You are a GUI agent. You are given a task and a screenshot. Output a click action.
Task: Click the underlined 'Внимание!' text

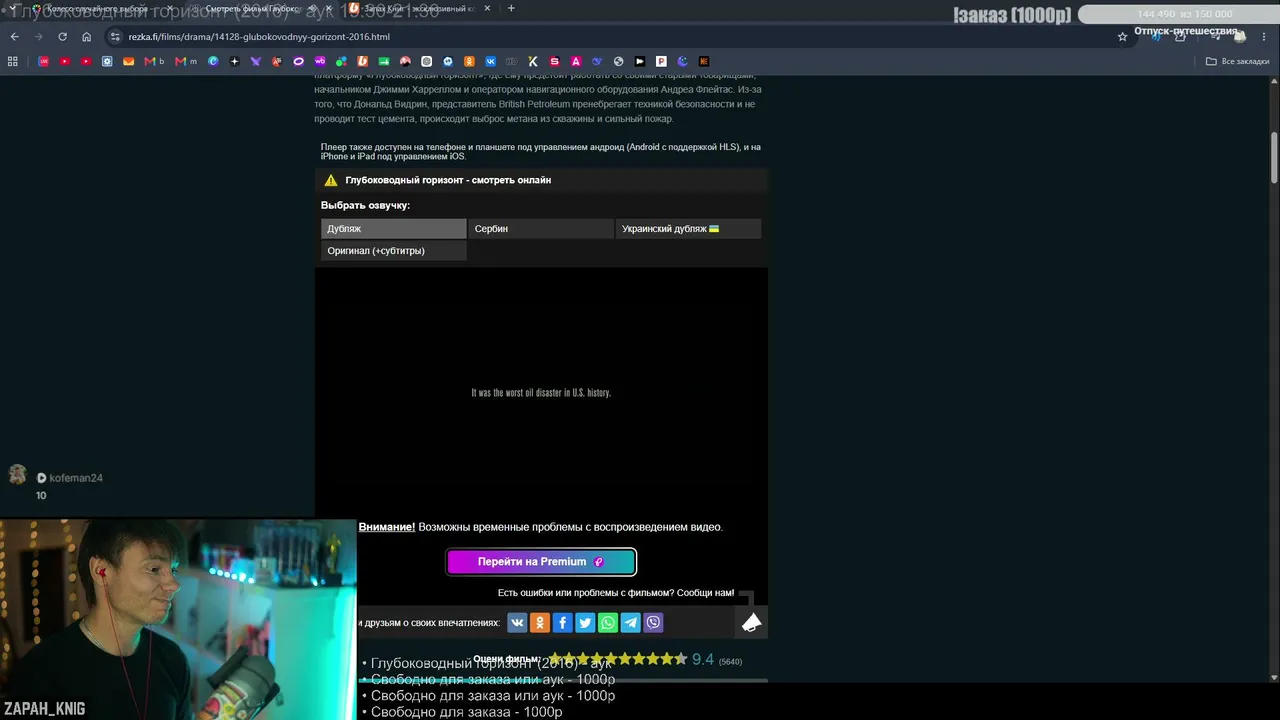[x=386, y=527]
